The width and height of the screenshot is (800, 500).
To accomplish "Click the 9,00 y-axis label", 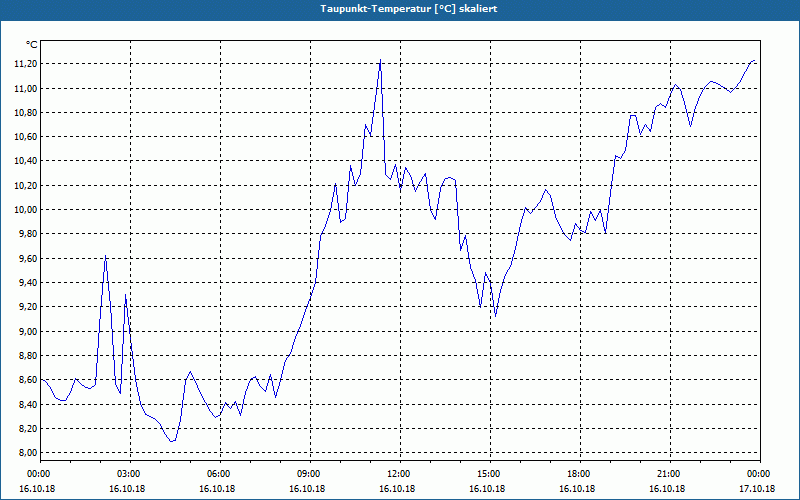I will coord(29,332).
